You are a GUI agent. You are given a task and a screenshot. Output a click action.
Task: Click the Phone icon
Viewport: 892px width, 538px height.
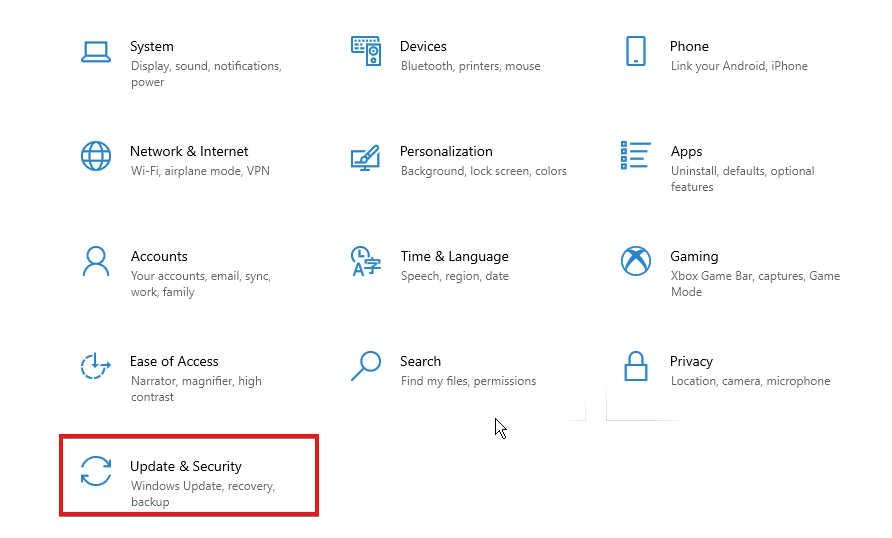[635, 51]
